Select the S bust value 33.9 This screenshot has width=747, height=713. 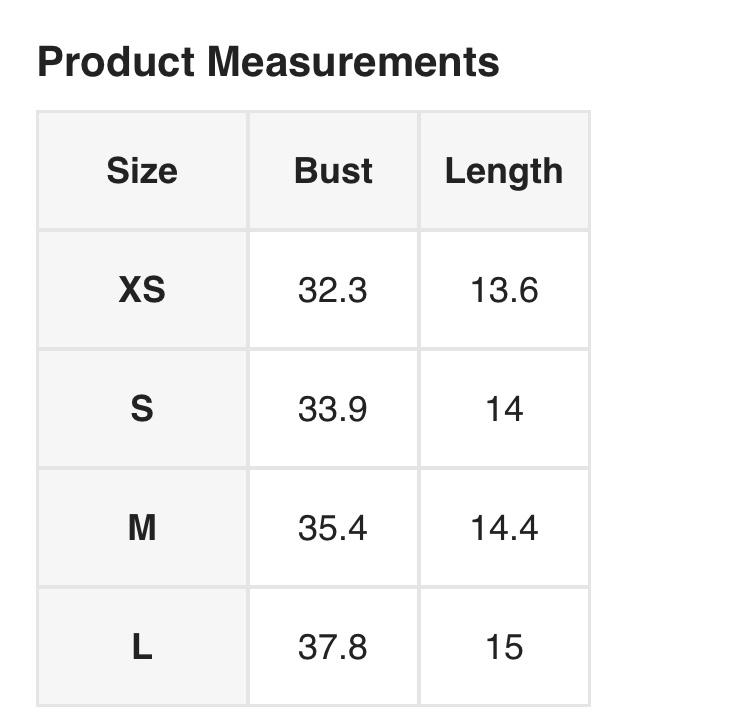333,409
